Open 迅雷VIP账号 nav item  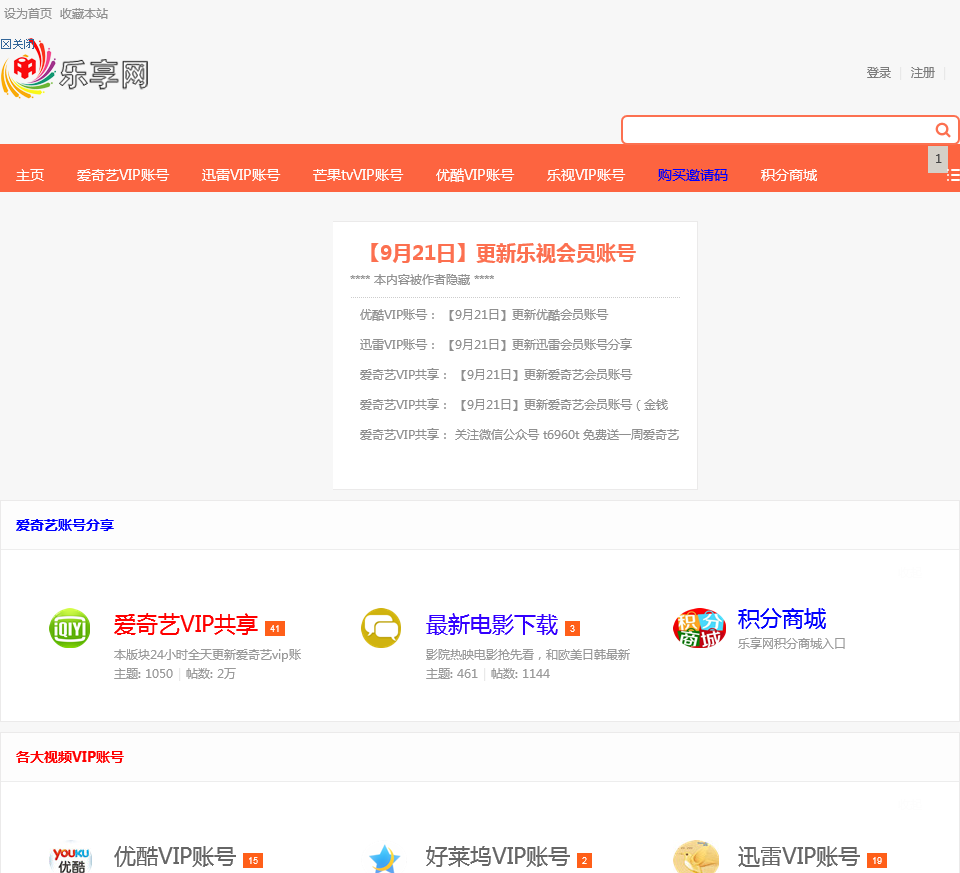click(x=241, y=175)
